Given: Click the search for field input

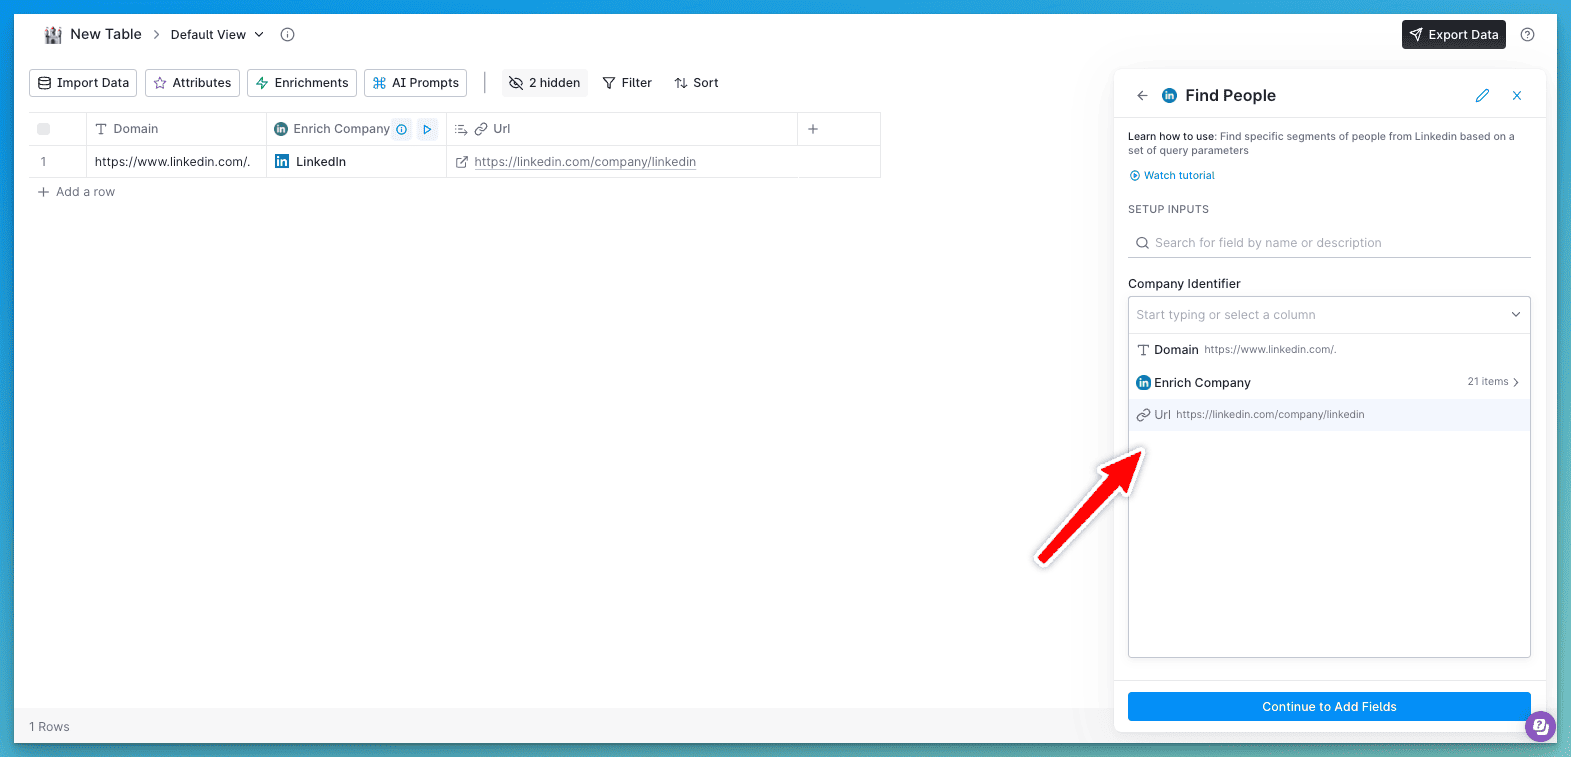Looking at the screenshot, I should click(x=1329, y=243).
